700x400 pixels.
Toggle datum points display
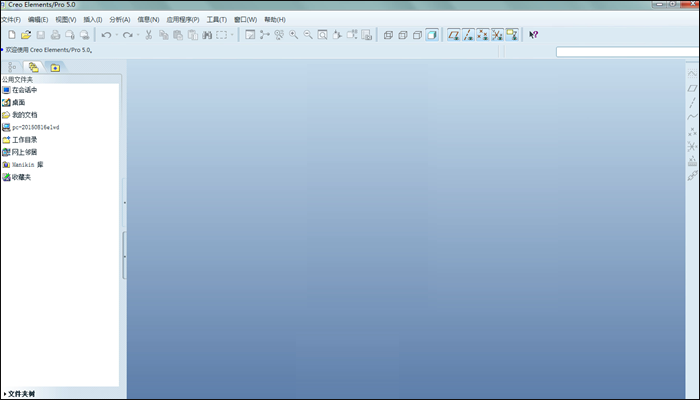pos(483,35)
